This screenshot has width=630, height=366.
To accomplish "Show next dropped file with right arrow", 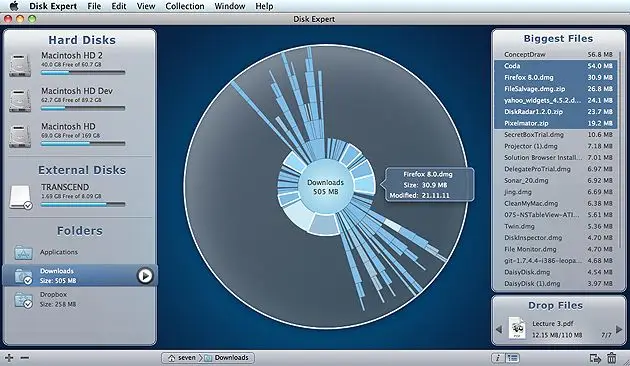I will pos(619,329).
